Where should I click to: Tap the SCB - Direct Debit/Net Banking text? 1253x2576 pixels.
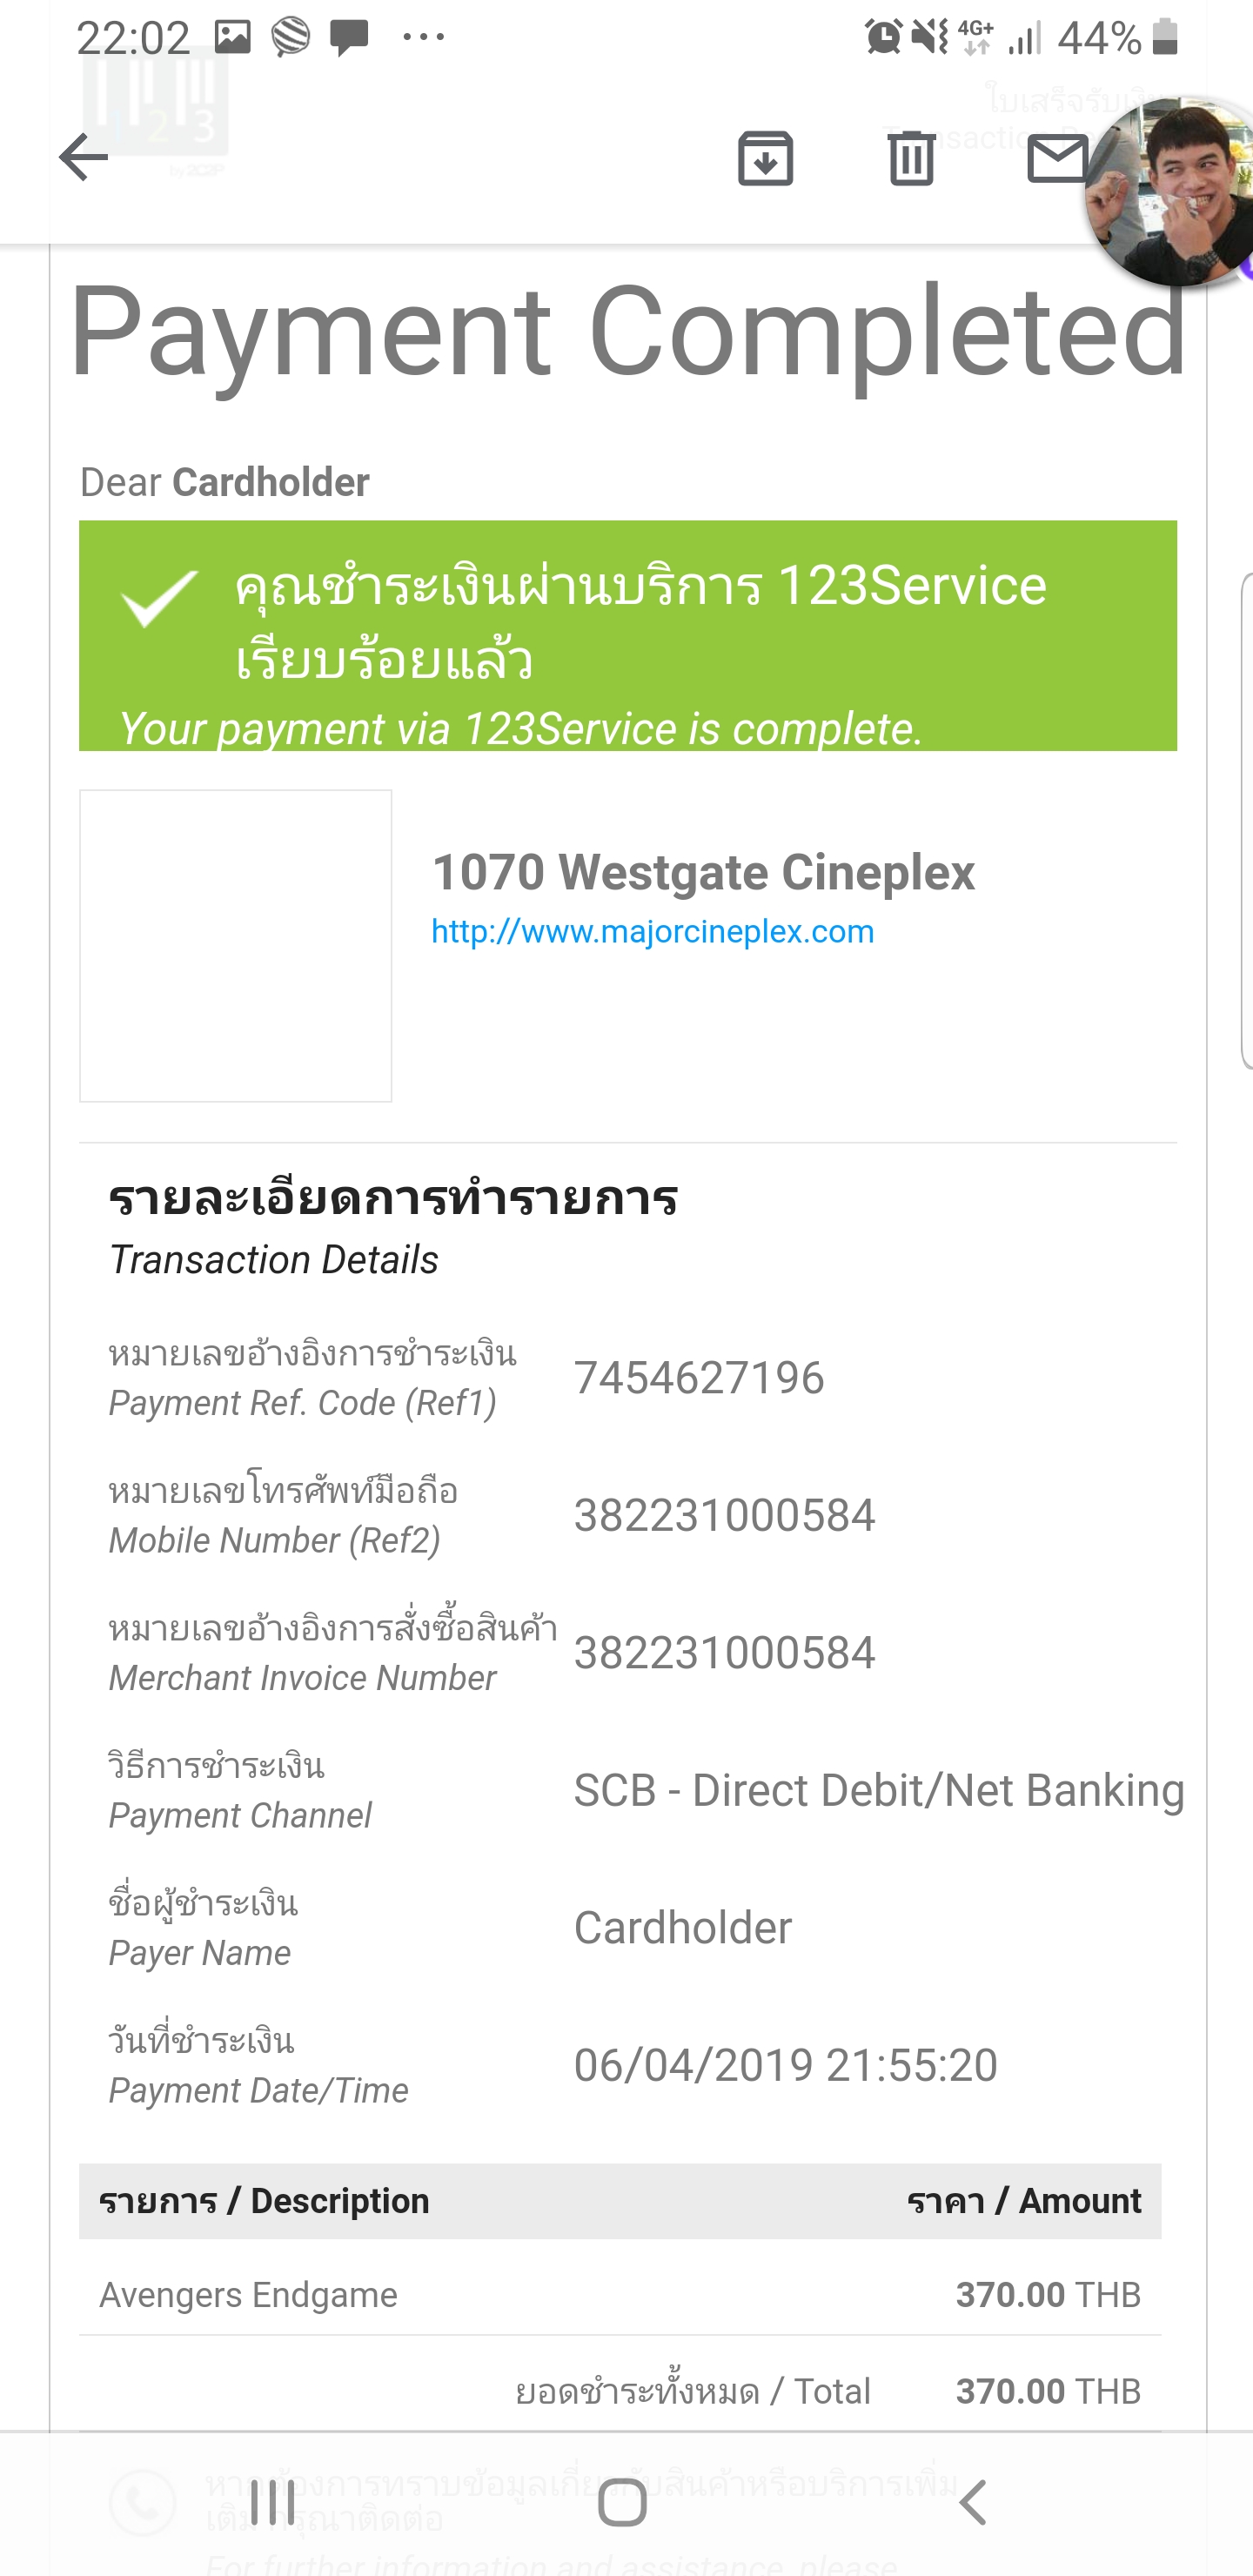[878, 1790]
